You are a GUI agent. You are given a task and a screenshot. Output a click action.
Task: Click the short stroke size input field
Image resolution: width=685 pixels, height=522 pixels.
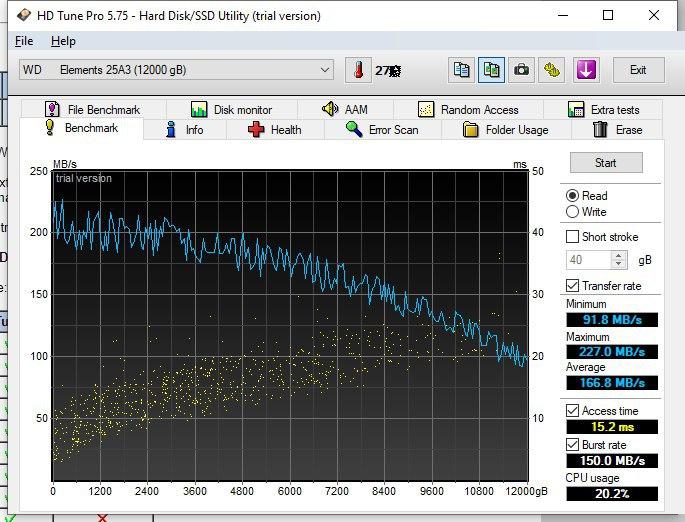[x=588, y=260]
